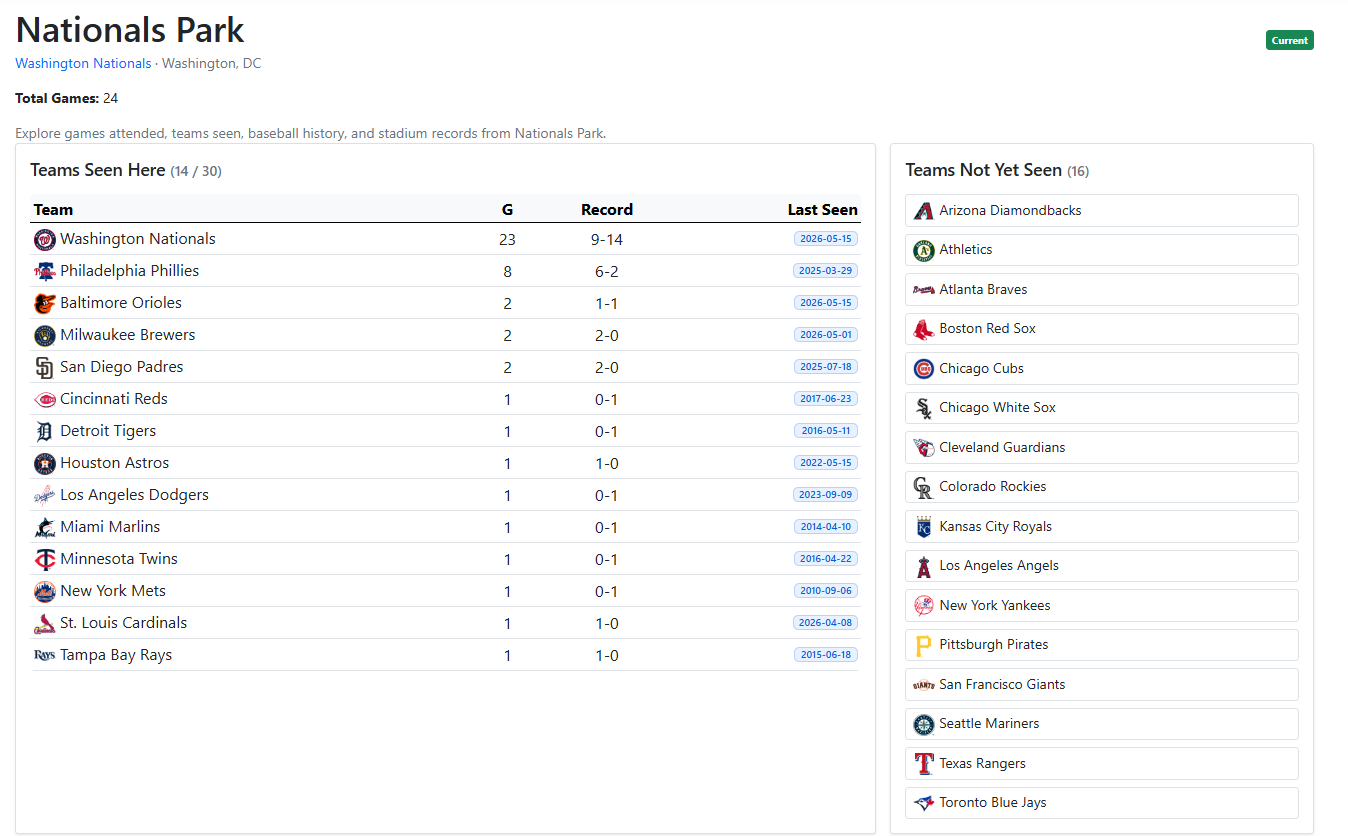Select the Toronto Blue Jays logo icon

(x=924, y=803)
